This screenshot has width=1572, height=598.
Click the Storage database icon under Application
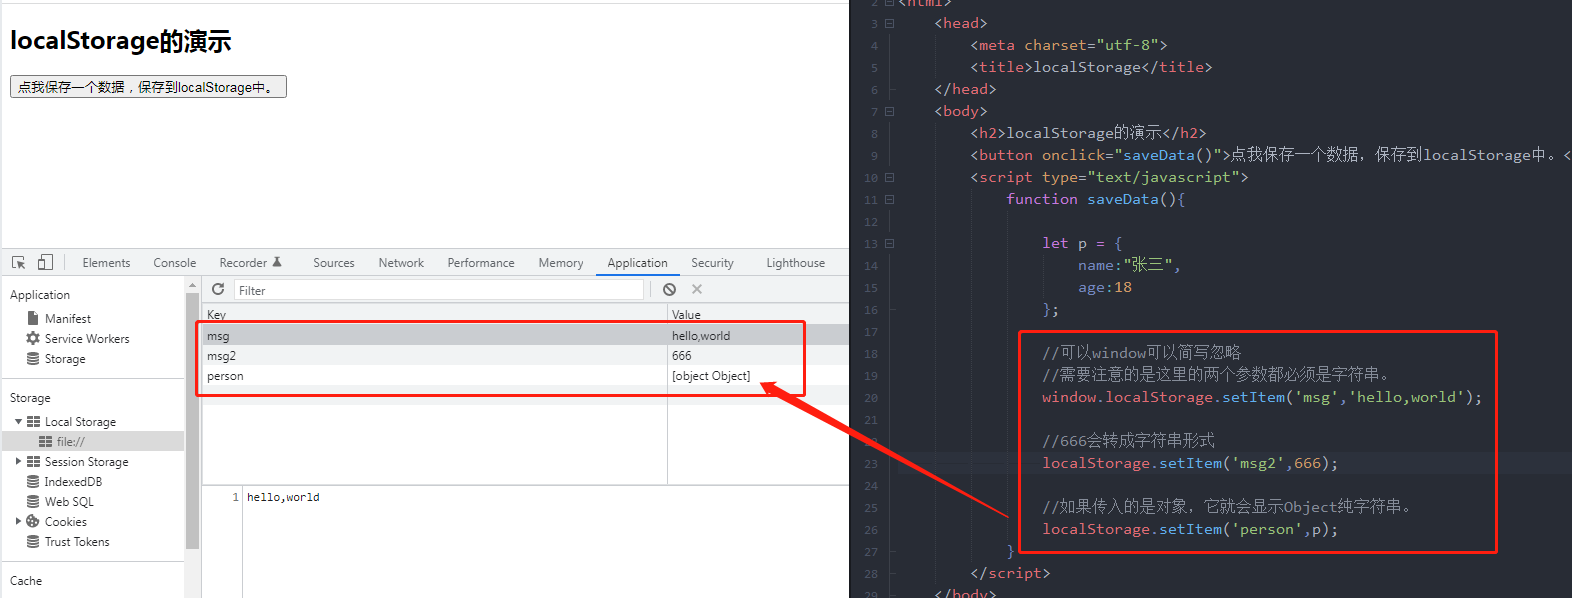(x=33, y=358)
